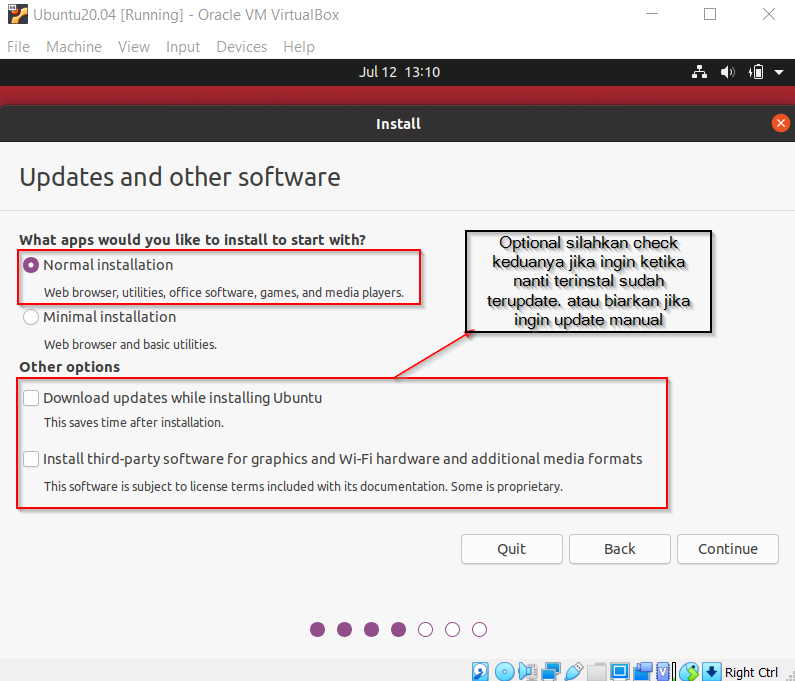The image size is (795, 681).
Task: Click the audio speaker icon in VirtualBox status bar
Action: coord(528,671)
